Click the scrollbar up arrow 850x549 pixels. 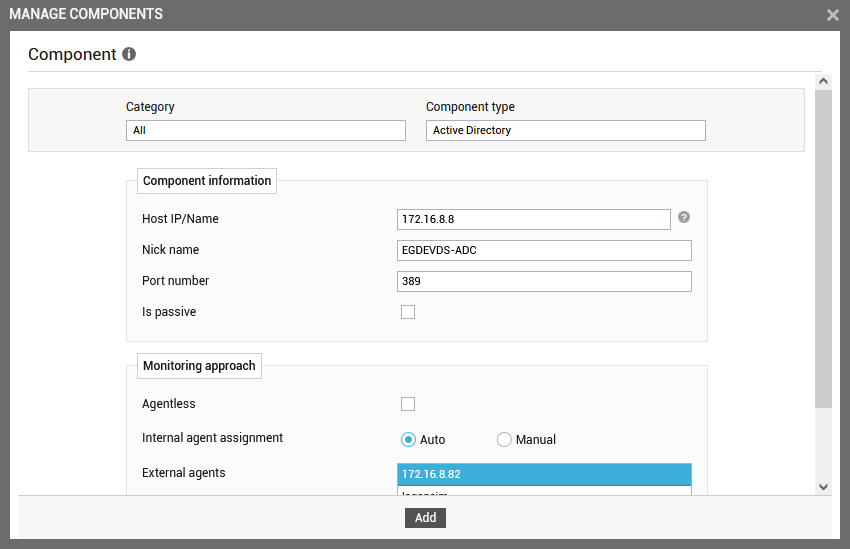pos(823,81)
